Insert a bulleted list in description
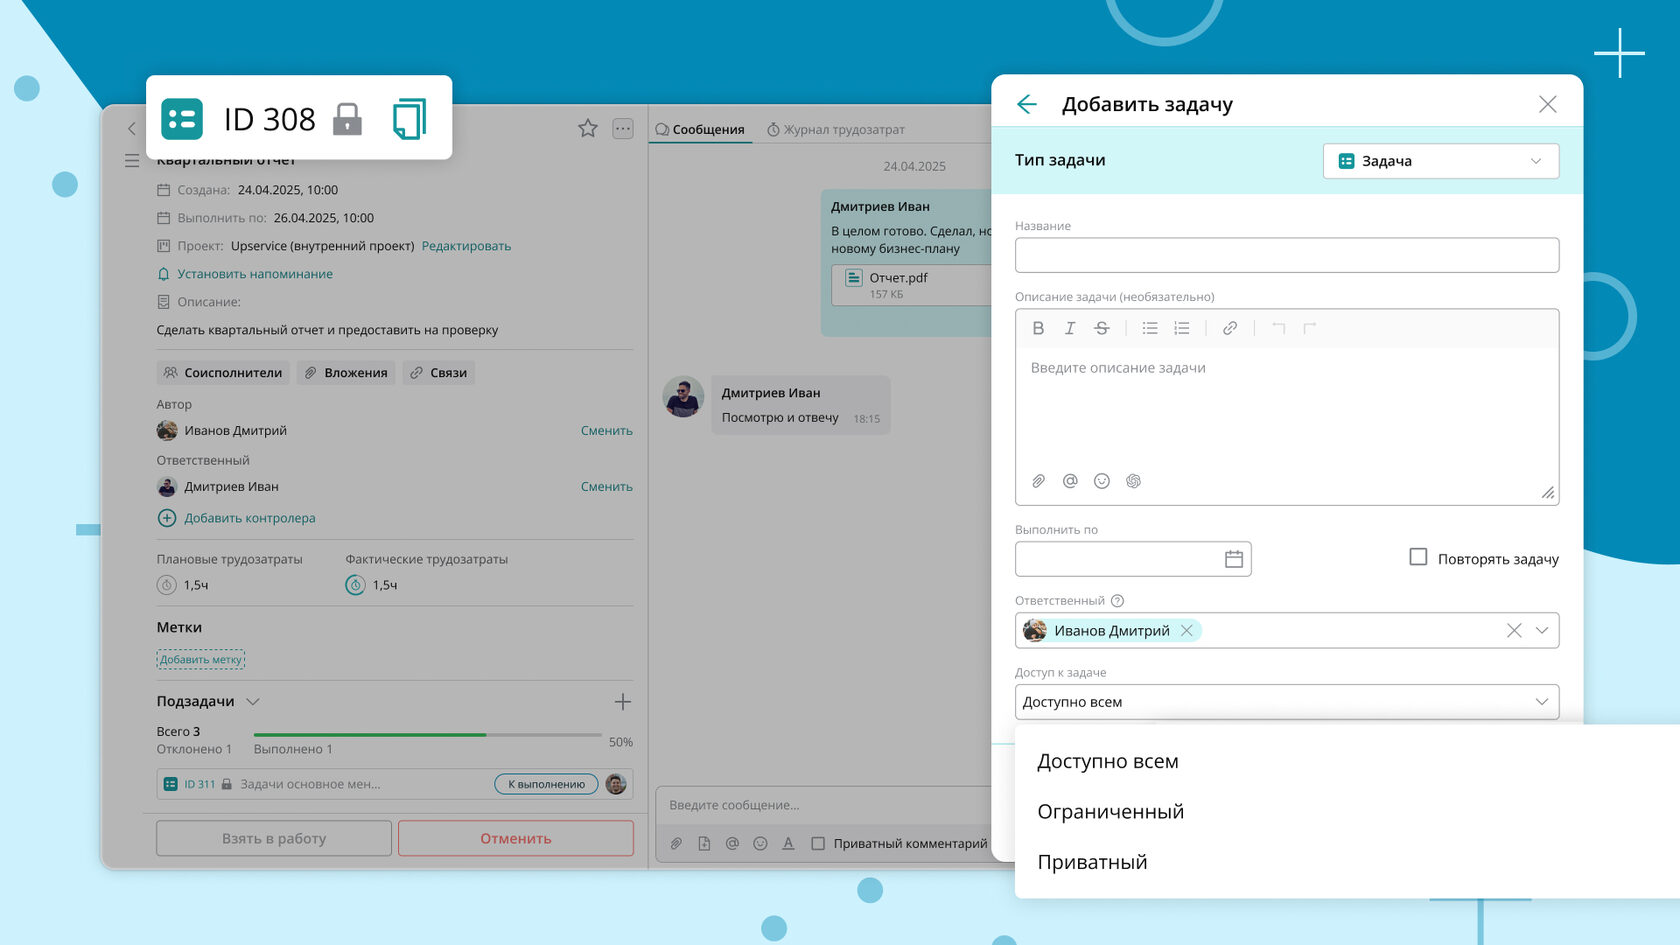 coord(1150,328)
